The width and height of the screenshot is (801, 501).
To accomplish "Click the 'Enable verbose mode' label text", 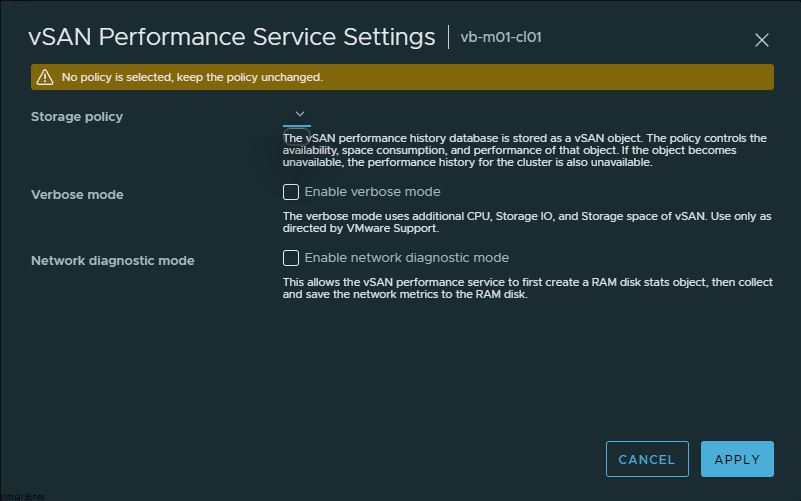I will point(372,192).
